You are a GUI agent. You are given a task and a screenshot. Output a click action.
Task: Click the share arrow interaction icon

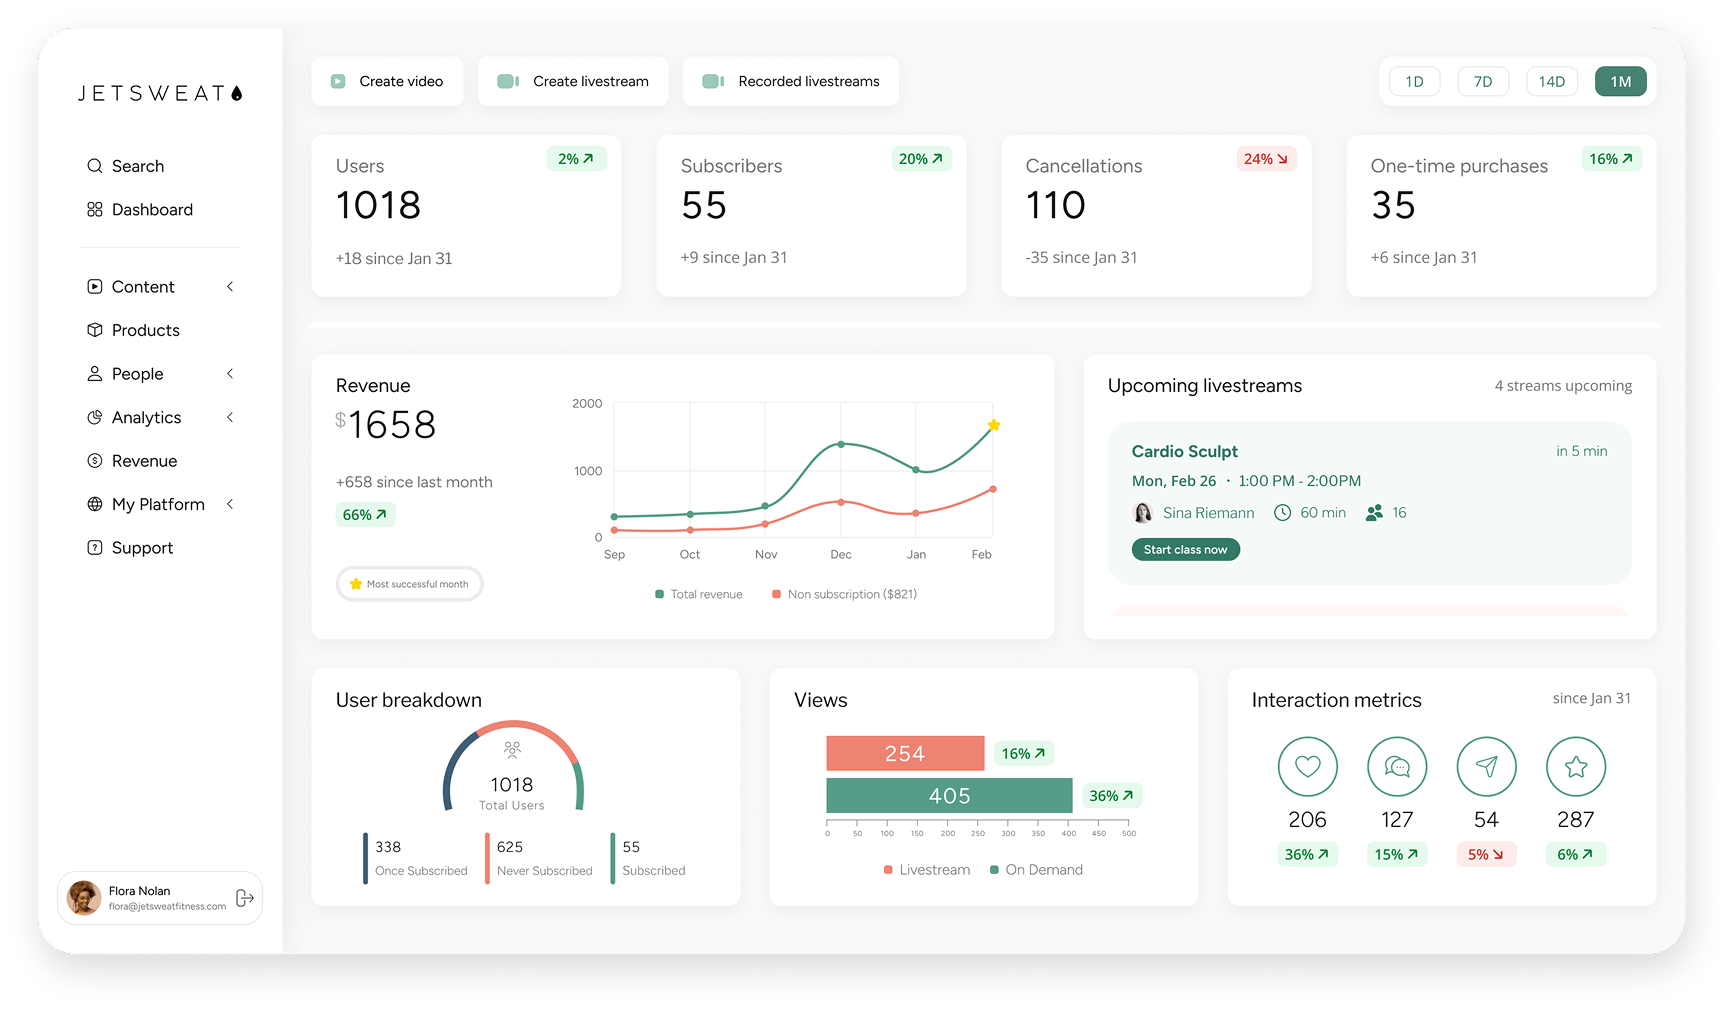1486,766
